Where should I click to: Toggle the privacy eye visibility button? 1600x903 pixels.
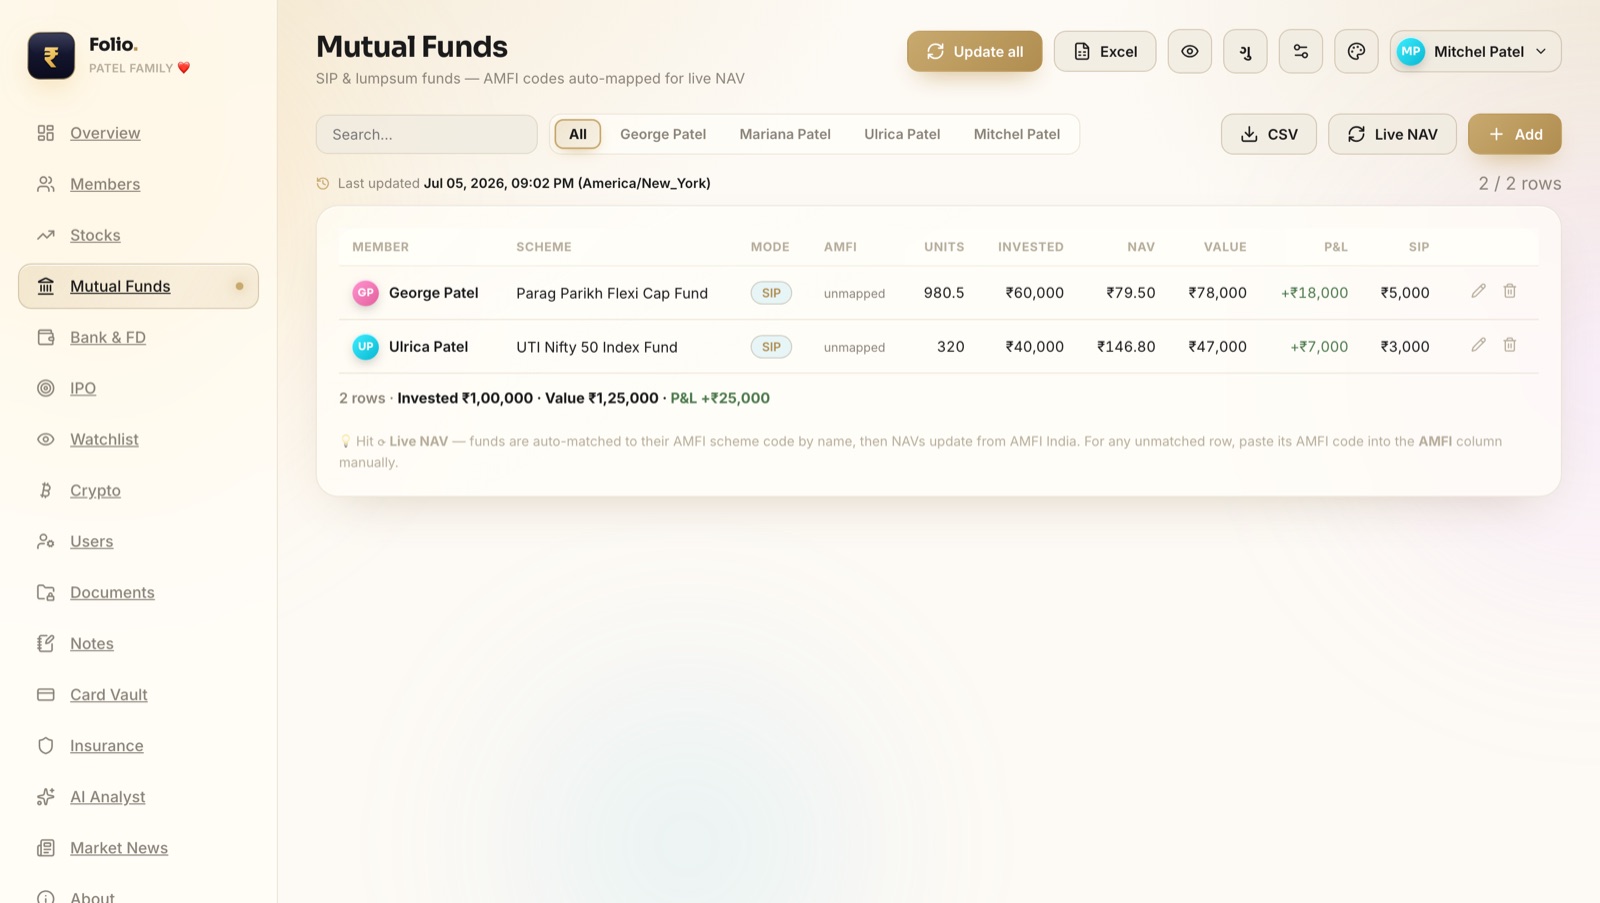pos(1190,51)
